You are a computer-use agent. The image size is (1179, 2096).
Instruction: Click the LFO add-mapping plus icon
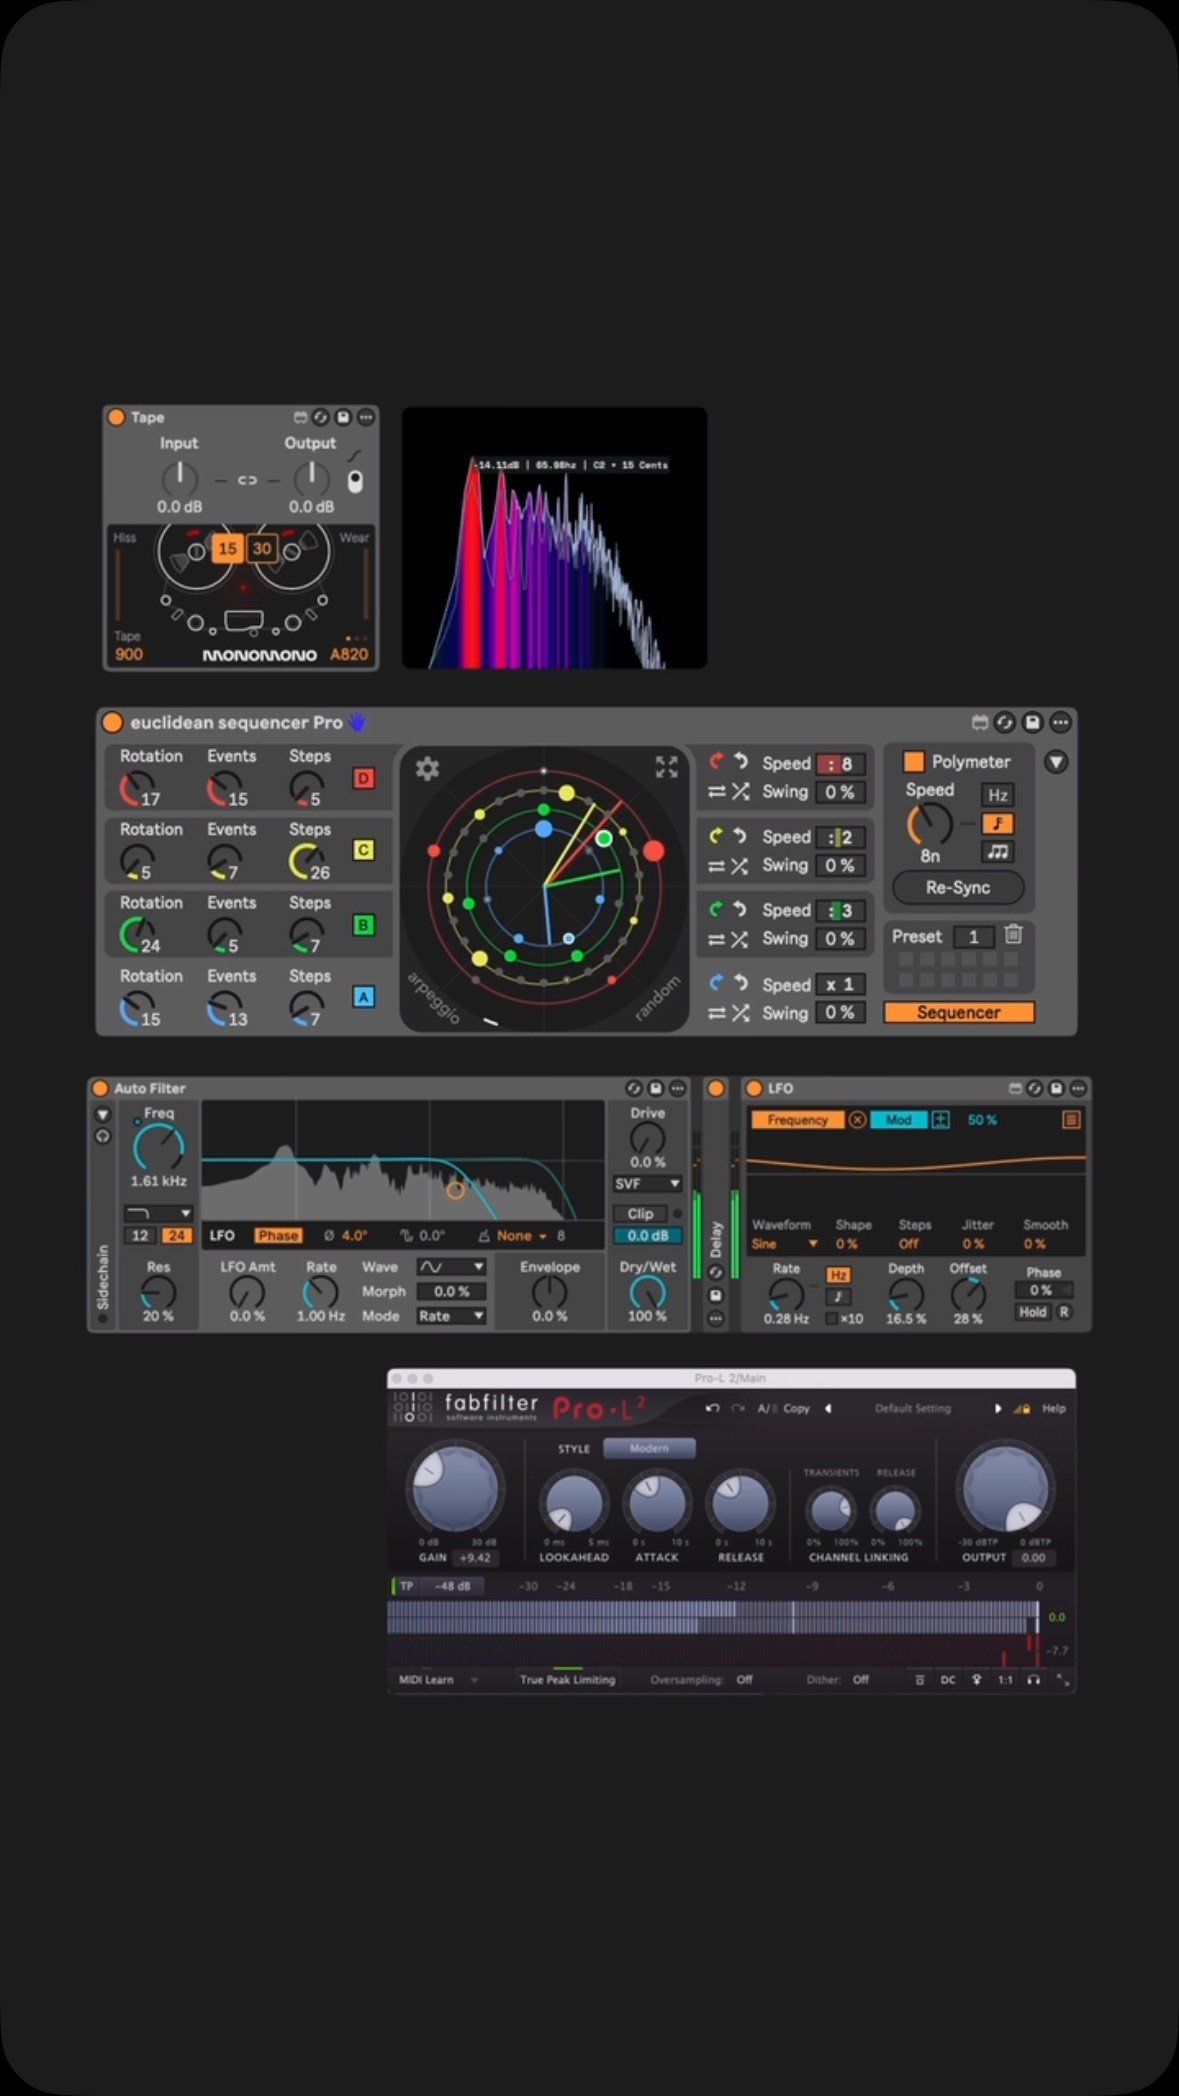click(941, 1120)
